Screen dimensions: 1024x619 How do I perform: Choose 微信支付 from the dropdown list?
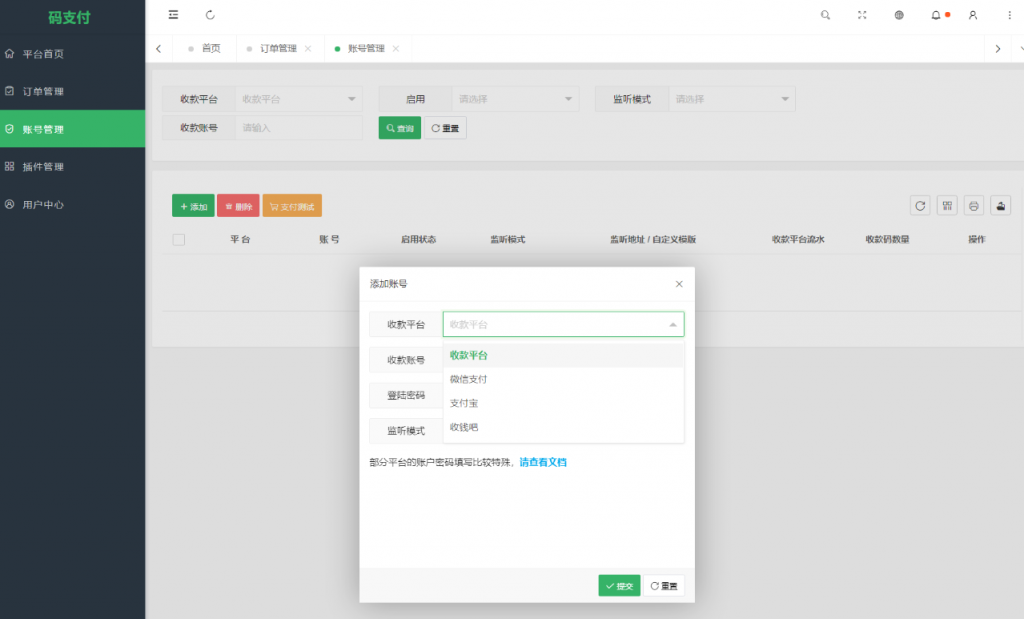point(469,379)
